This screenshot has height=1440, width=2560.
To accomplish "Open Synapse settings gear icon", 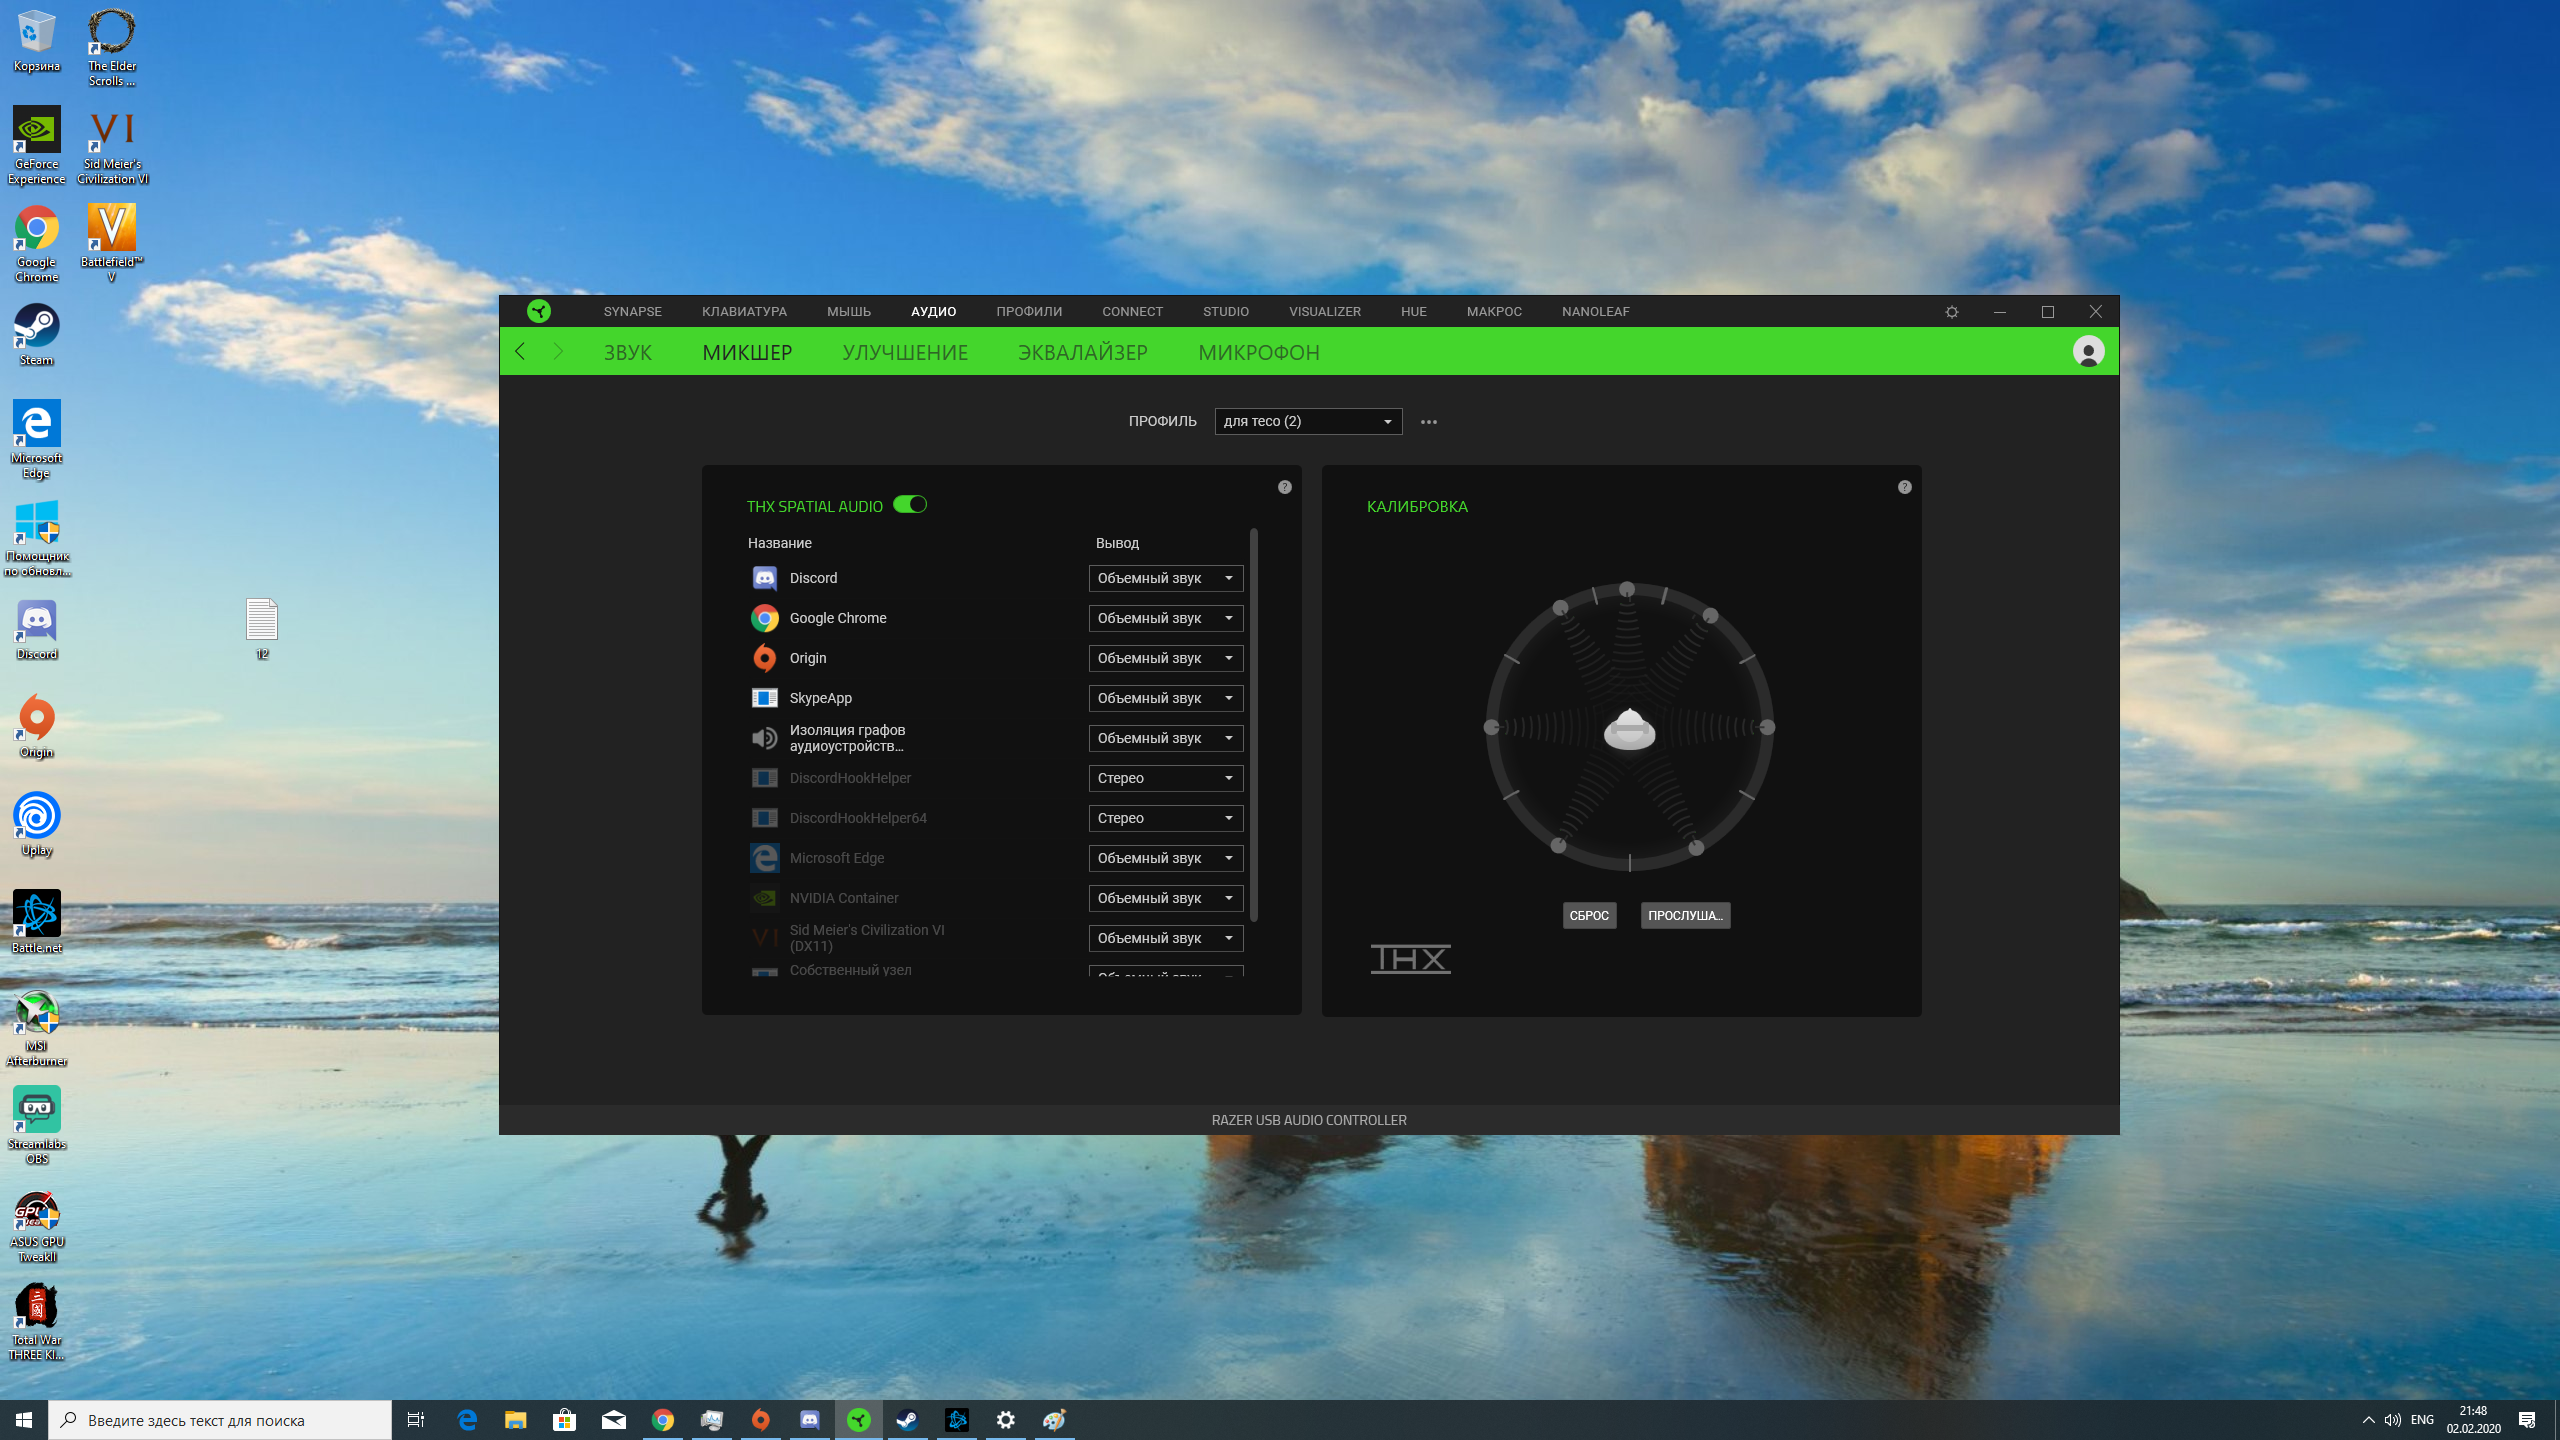I will point(1951,312).
